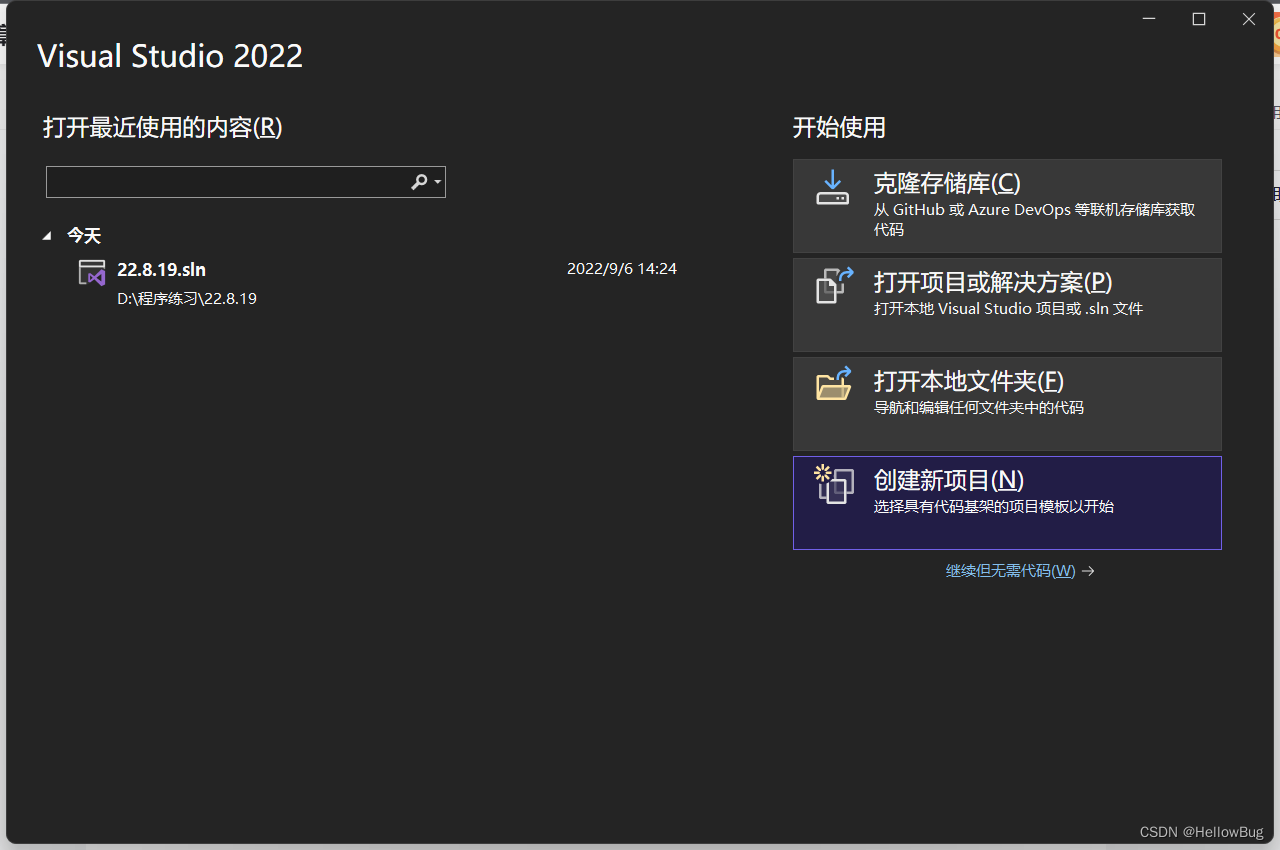
Task: Click the clone repository download icon
Action: tap(832, 187)
